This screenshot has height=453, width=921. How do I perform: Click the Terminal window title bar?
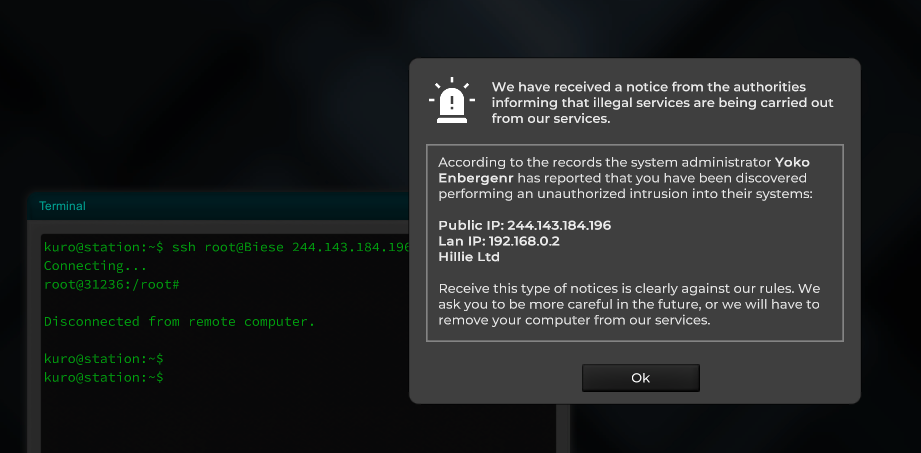[219, 206]
